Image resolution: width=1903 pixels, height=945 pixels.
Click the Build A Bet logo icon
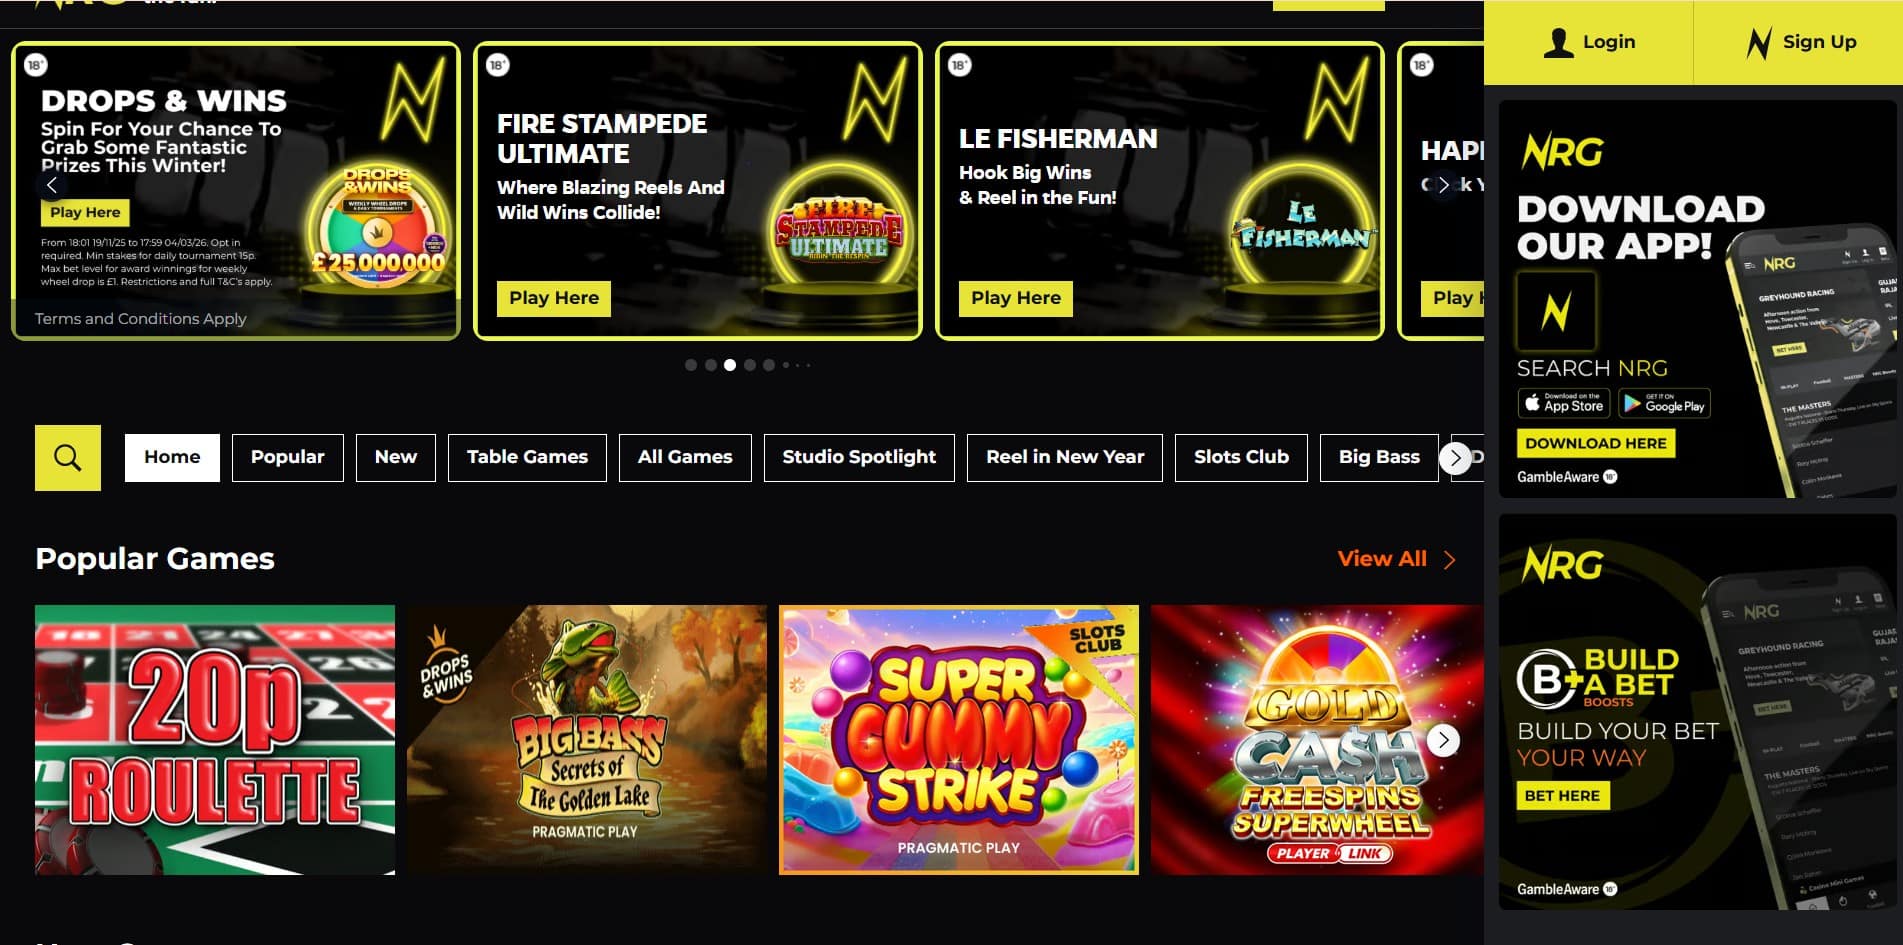[x=1548, y=679]
